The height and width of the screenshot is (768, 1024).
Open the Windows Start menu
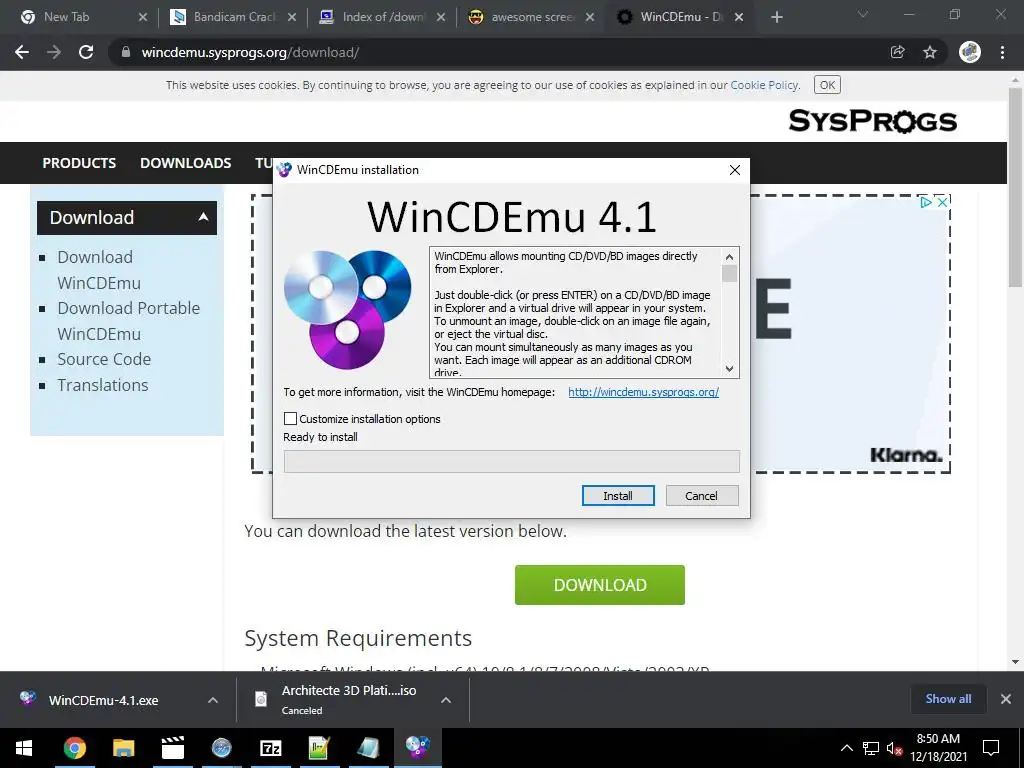coord(24,748)
